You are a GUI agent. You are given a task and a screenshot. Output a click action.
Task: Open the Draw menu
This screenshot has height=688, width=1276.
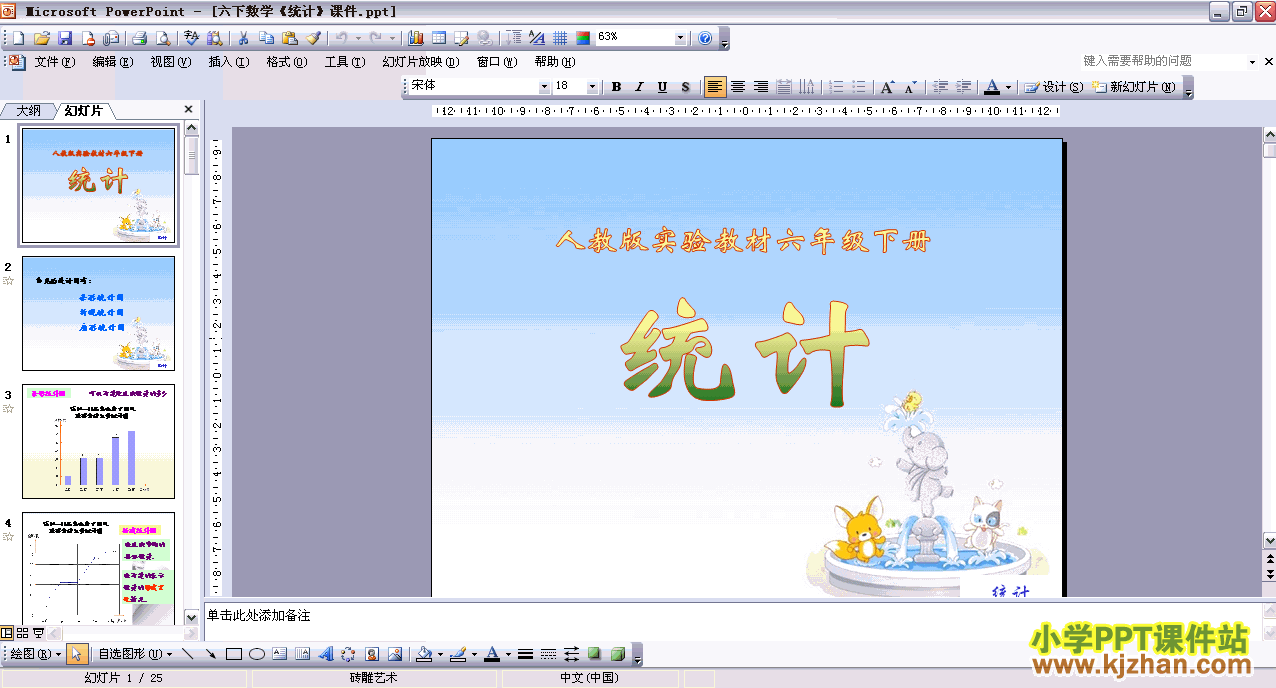[34, 654]
